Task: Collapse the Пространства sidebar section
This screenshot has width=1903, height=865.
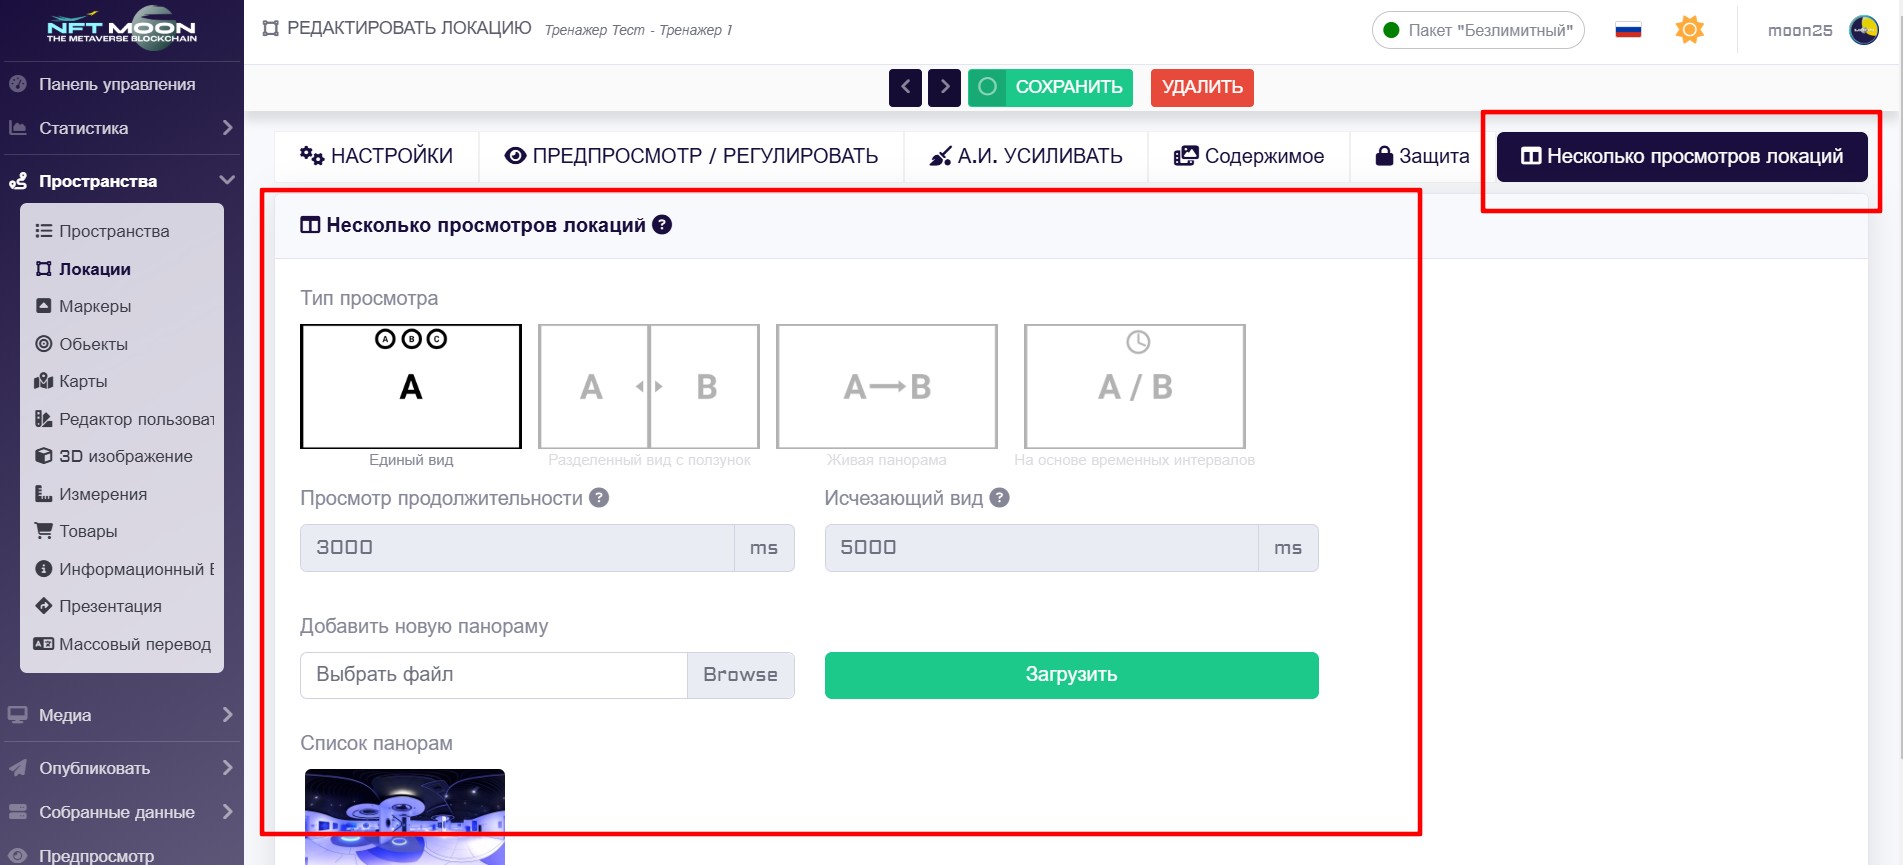Action: tap(122, 181)
